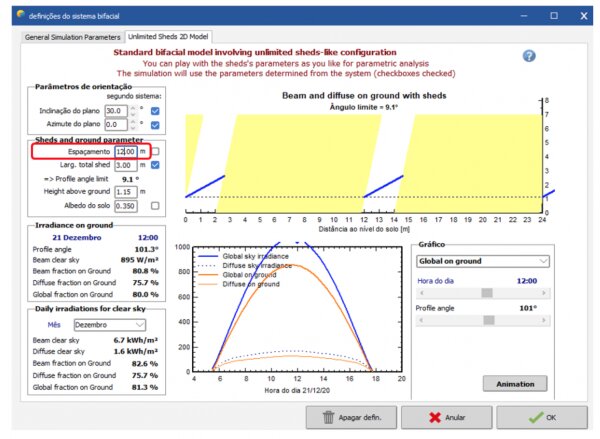Screen dimensions: 600x439
Task: Click the red X icon on Anular
Action: [432, 417]
